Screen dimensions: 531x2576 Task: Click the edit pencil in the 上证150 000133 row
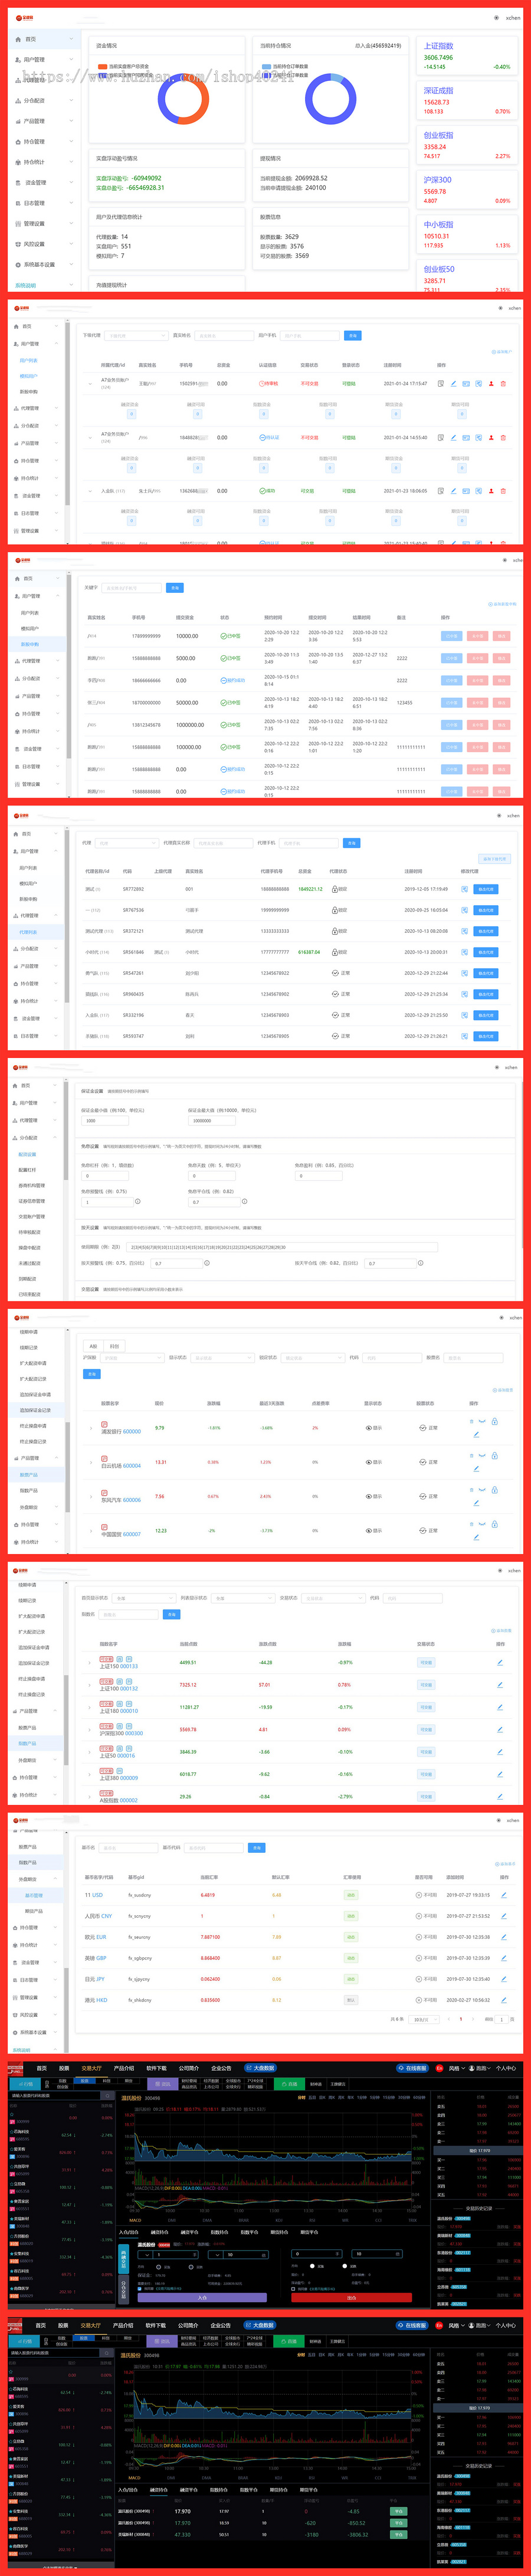pyautogui.click(x=500, y=1662)
